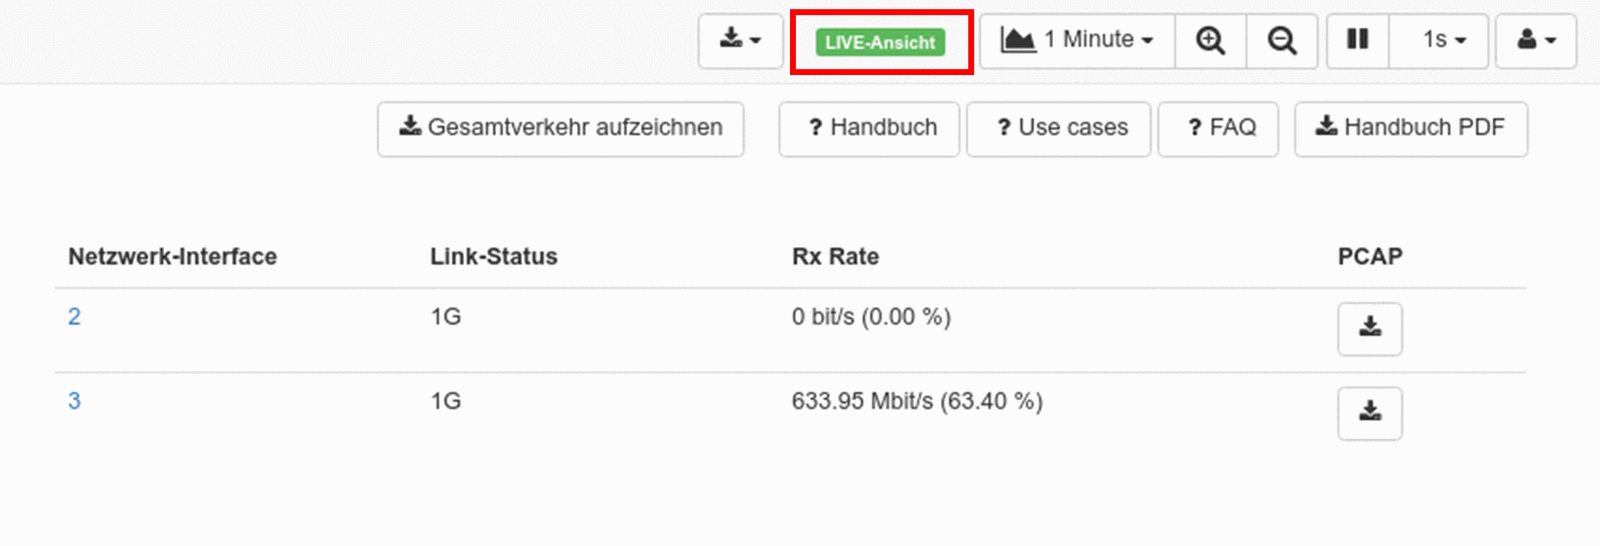Click the zoom in magnifier icon
The width and height of the screenshot is (1600, 546).
tap(1210, 41)
